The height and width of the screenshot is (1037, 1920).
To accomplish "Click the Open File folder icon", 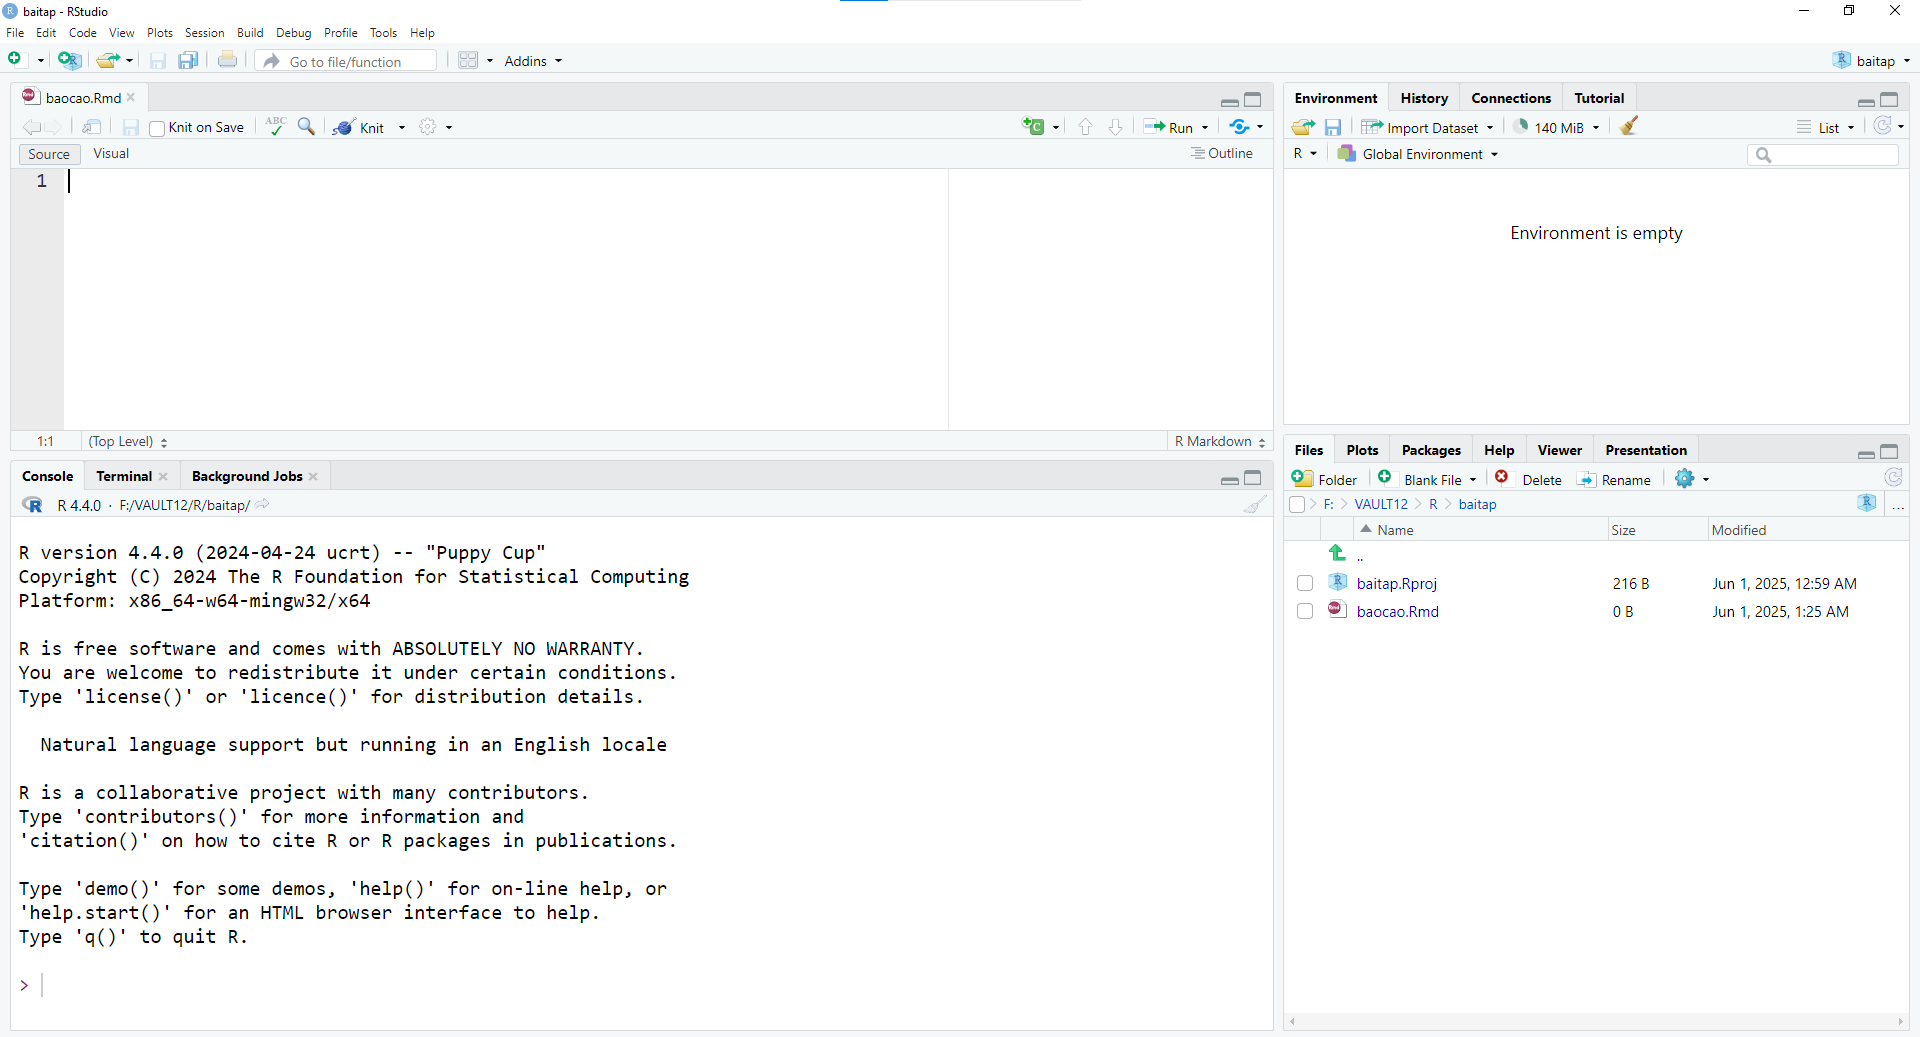I will (108, 60).
